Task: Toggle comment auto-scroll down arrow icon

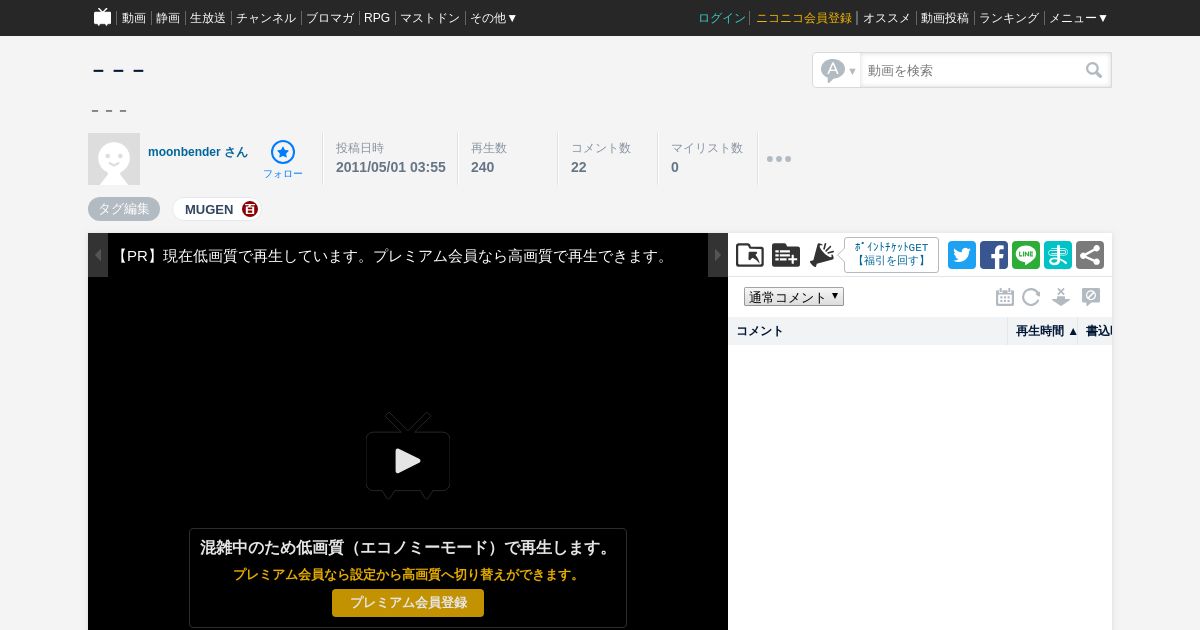Action: click(x=1061, y=297)
